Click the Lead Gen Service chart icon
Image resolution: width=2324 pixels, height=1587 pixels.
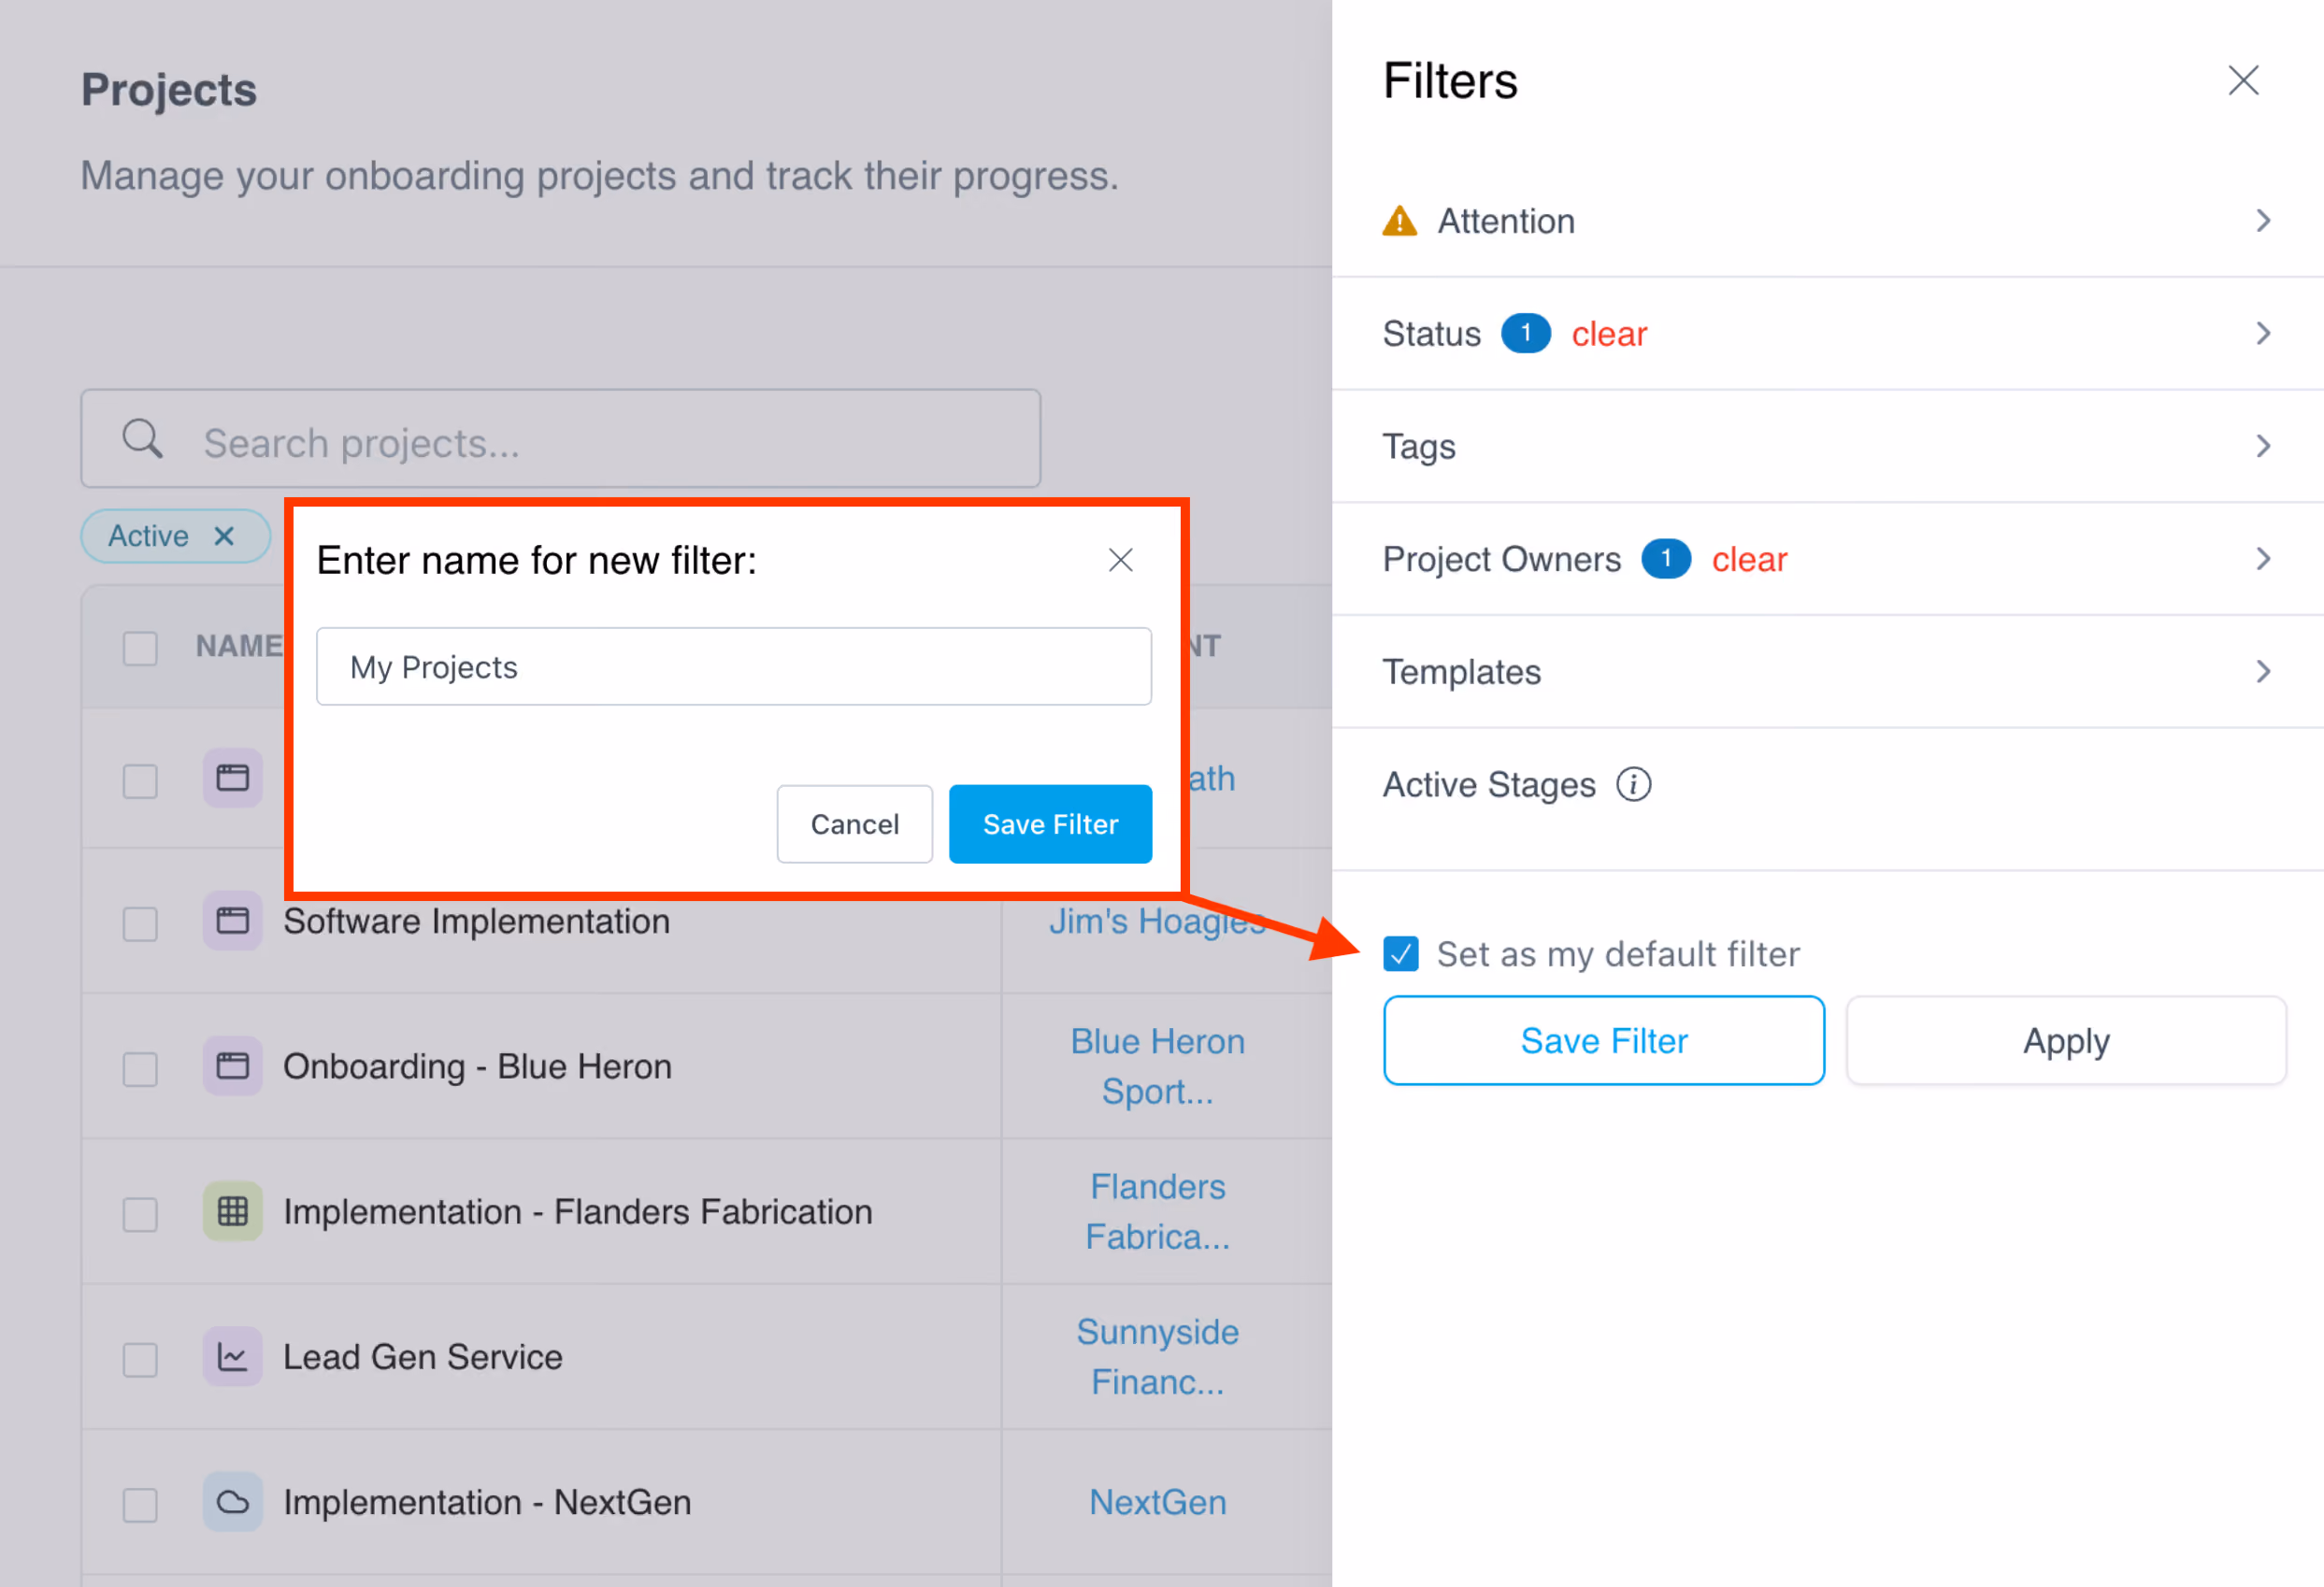coord(232,1357)
